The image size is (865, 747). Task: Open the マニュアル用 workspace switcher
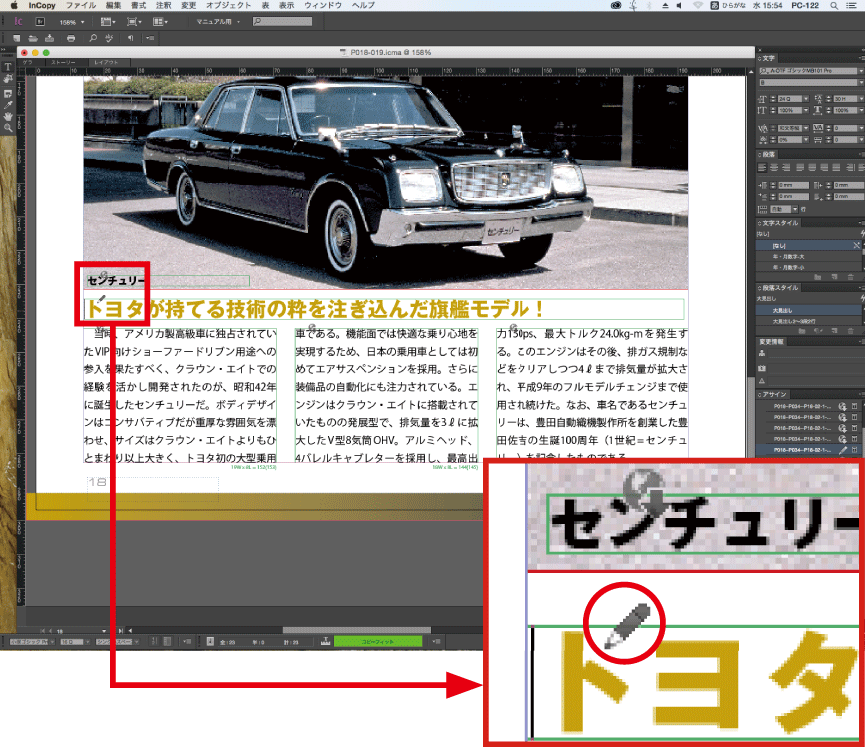click(218, 22)
